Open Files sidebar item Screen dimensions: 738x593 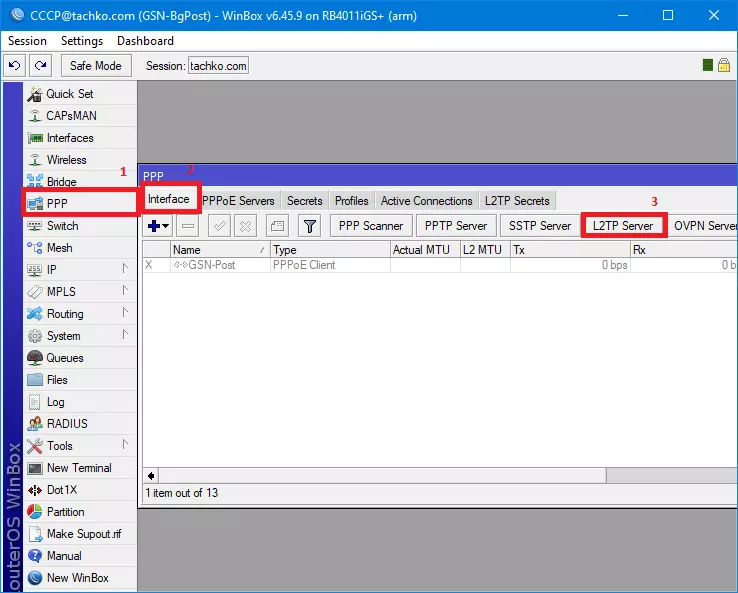80,380
